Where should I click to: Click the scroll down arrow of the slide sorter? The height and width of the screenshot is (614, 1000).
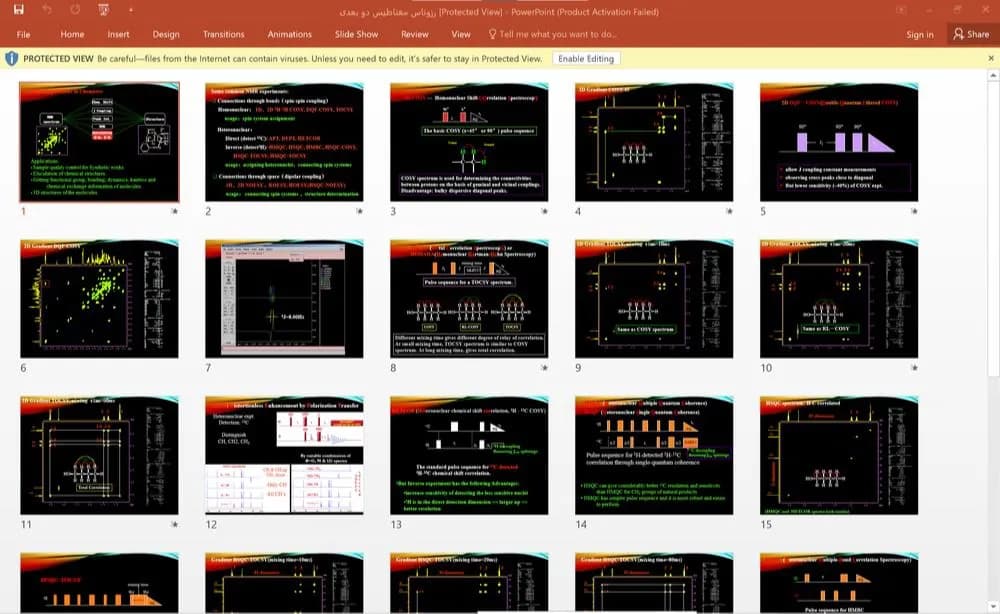[993, 606]
